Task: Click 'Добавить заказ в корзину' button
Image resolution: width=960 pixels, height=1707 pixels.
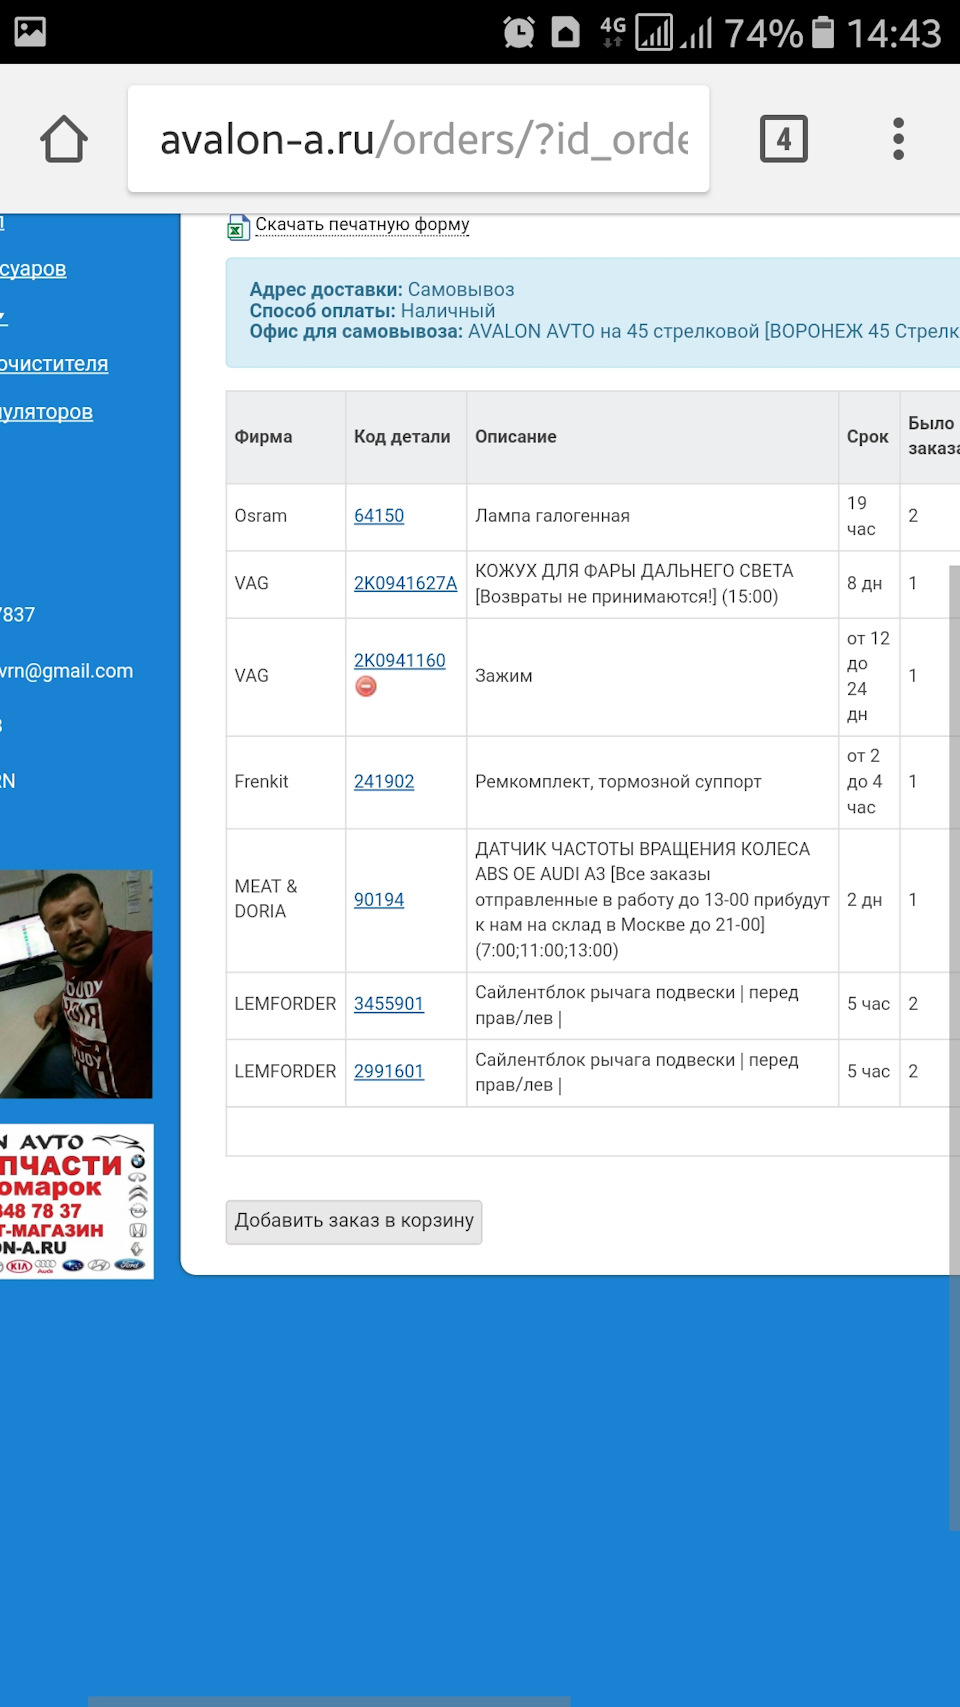Action: coord(354,1221)
